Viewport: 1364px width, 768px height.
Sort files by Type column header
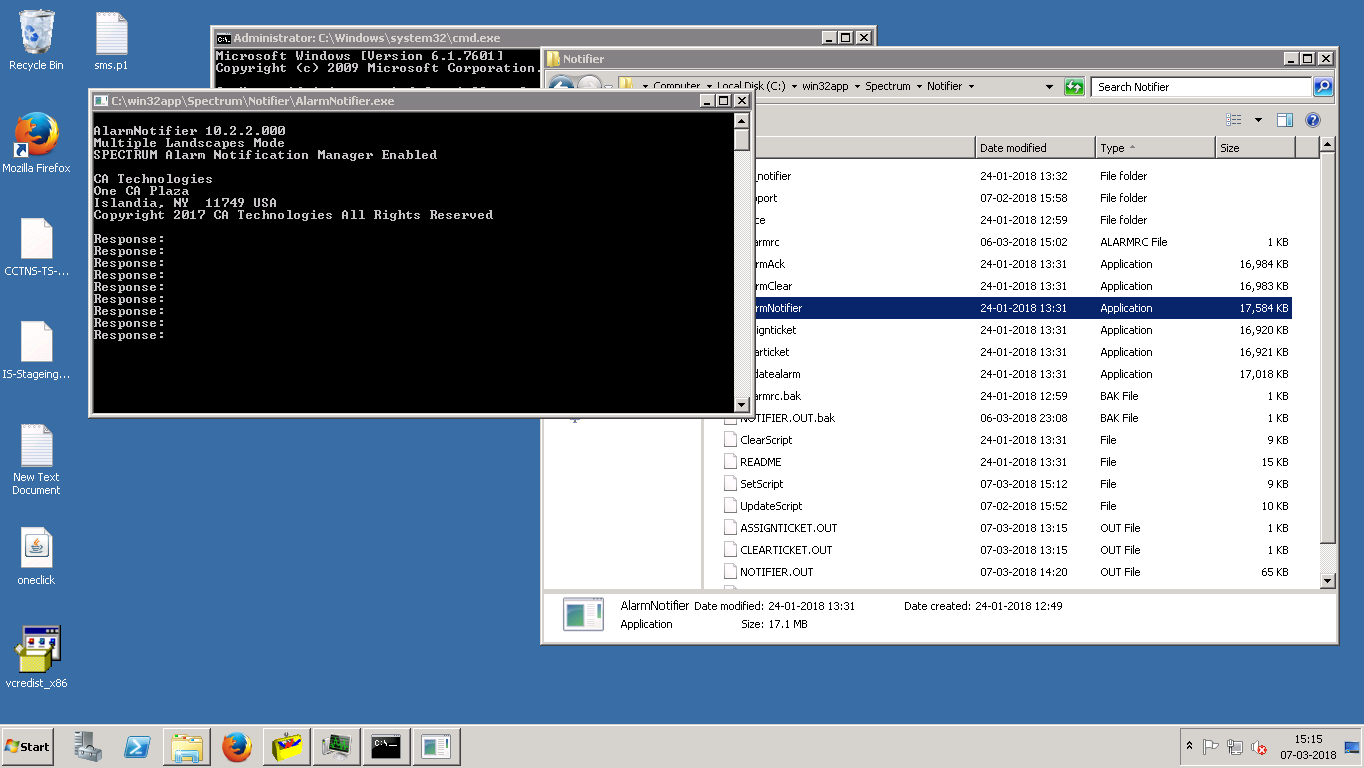(x=1155, y=148)
